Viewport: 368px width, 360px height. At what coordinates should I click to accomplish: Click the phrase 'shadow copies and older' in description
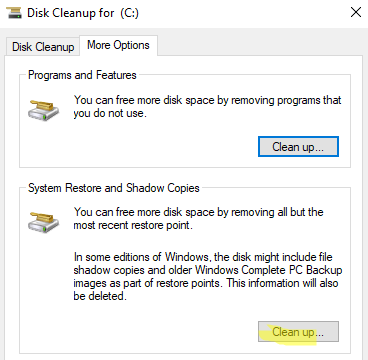point(133,270)
